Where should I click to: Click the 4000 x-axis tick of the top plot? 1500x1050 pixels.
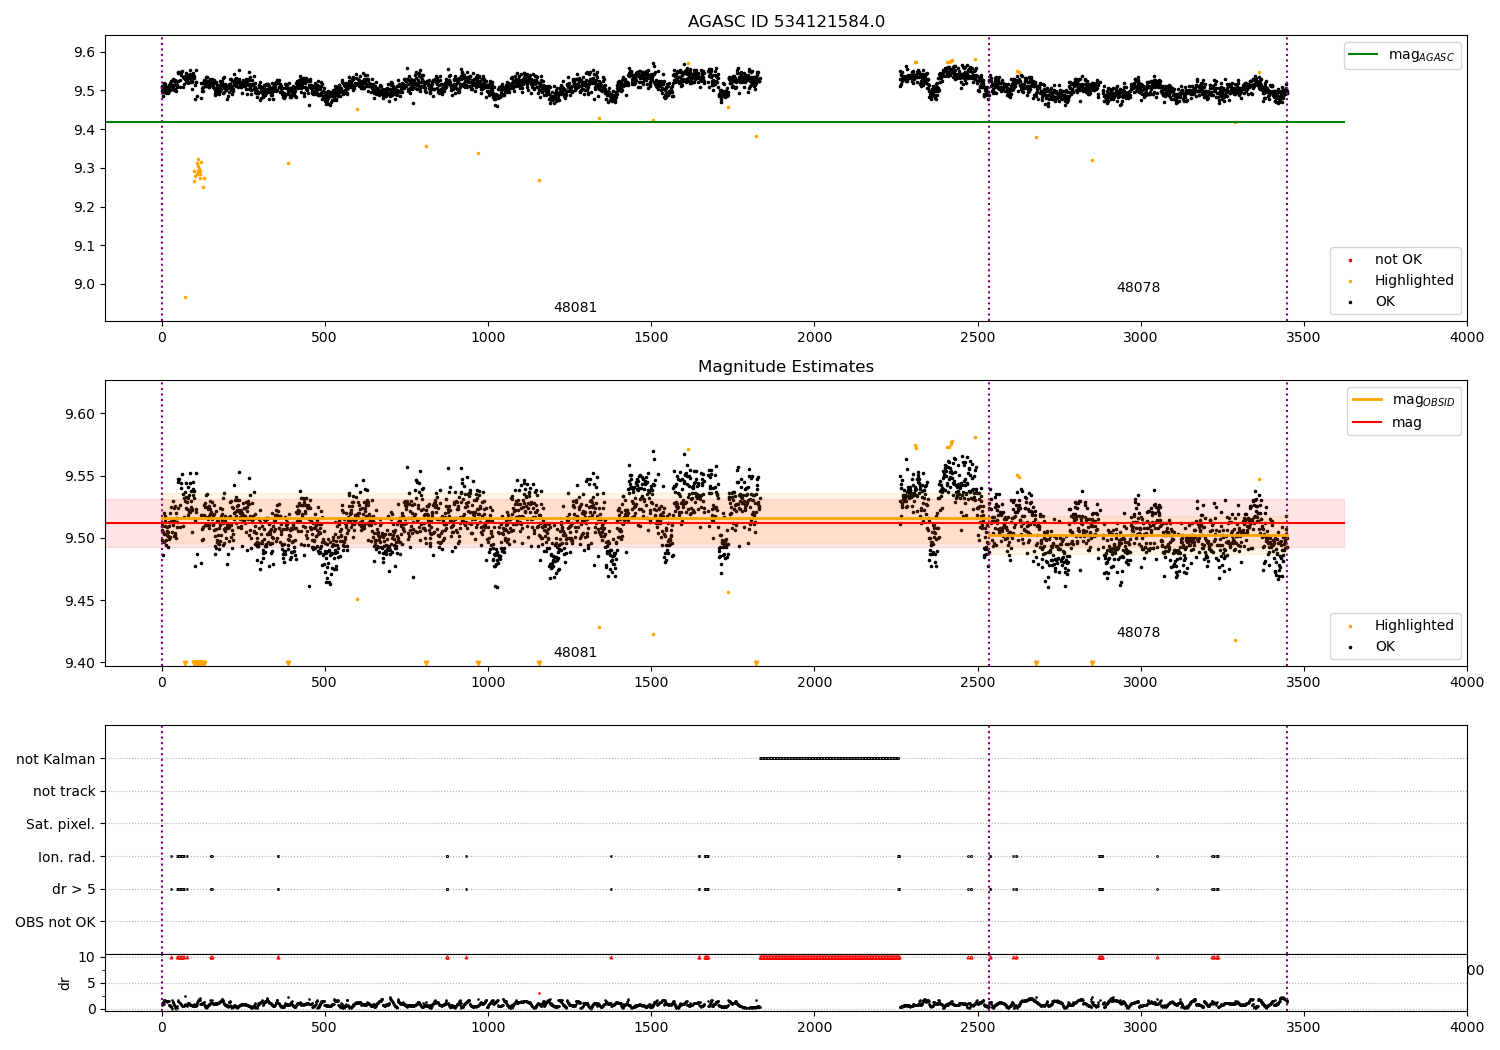pos(1467,338)
